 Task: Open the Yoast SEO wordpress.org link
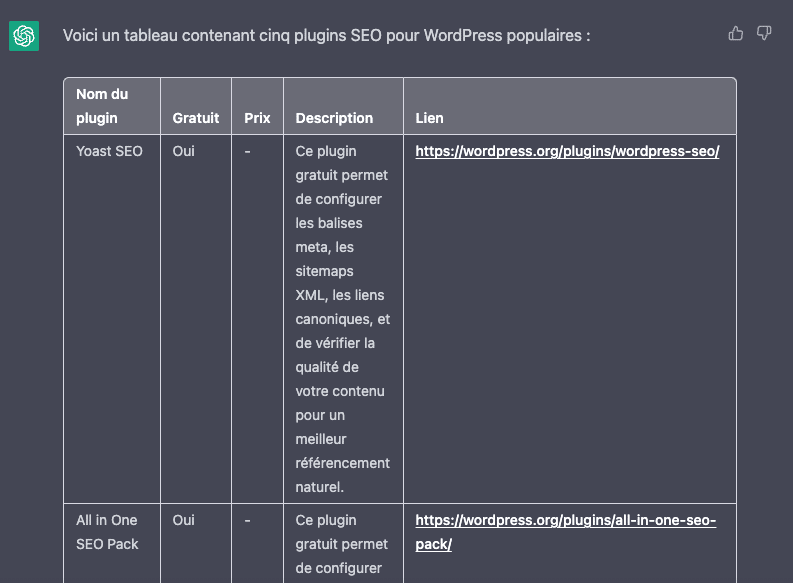[x=567, y=152]
